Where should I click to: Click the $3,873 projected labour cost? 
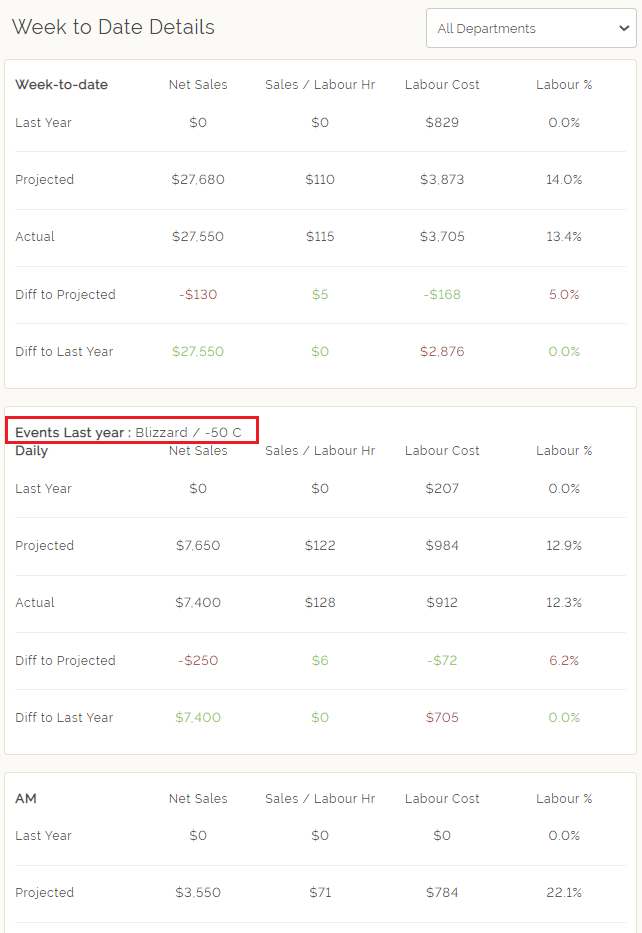tap(442, 180)
